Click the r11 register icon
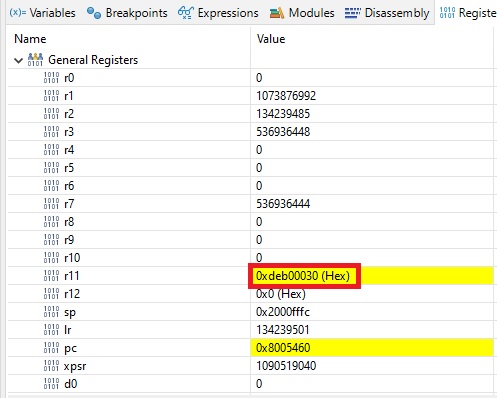The height and width of the screenshot is (398, 497). click(x=51, y=276)
